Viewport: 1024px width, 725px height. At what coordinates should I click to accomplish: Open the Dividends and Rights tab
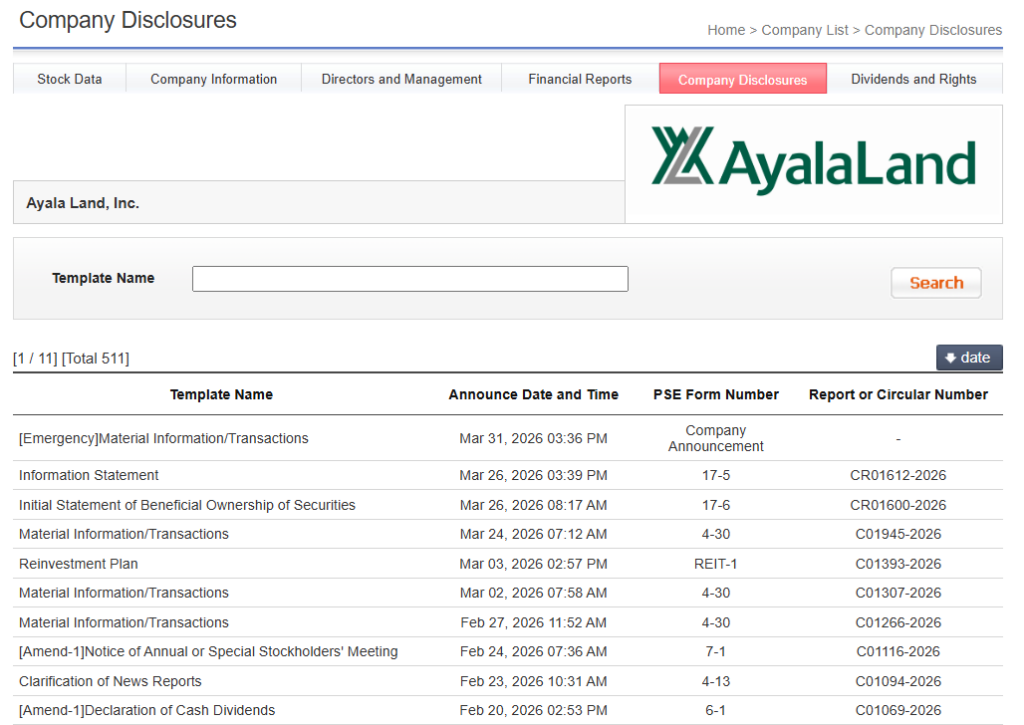tap(913, 79)
